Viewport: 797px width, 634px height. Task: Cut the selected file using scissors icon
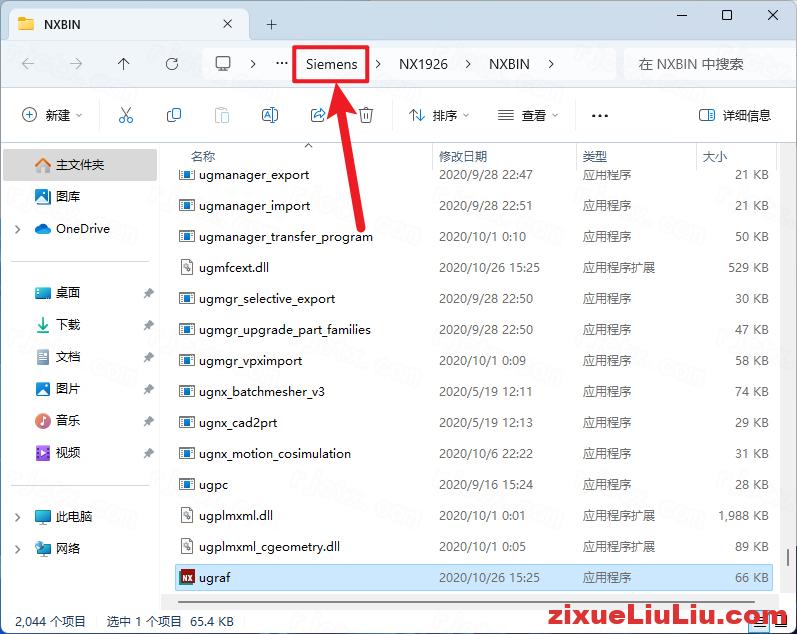tap(126, 115)
